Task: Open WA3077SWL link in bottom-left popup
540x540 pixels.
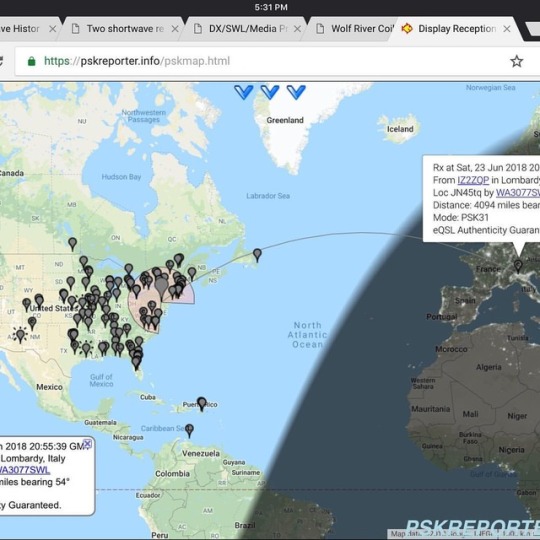Action: click(24, 470)
